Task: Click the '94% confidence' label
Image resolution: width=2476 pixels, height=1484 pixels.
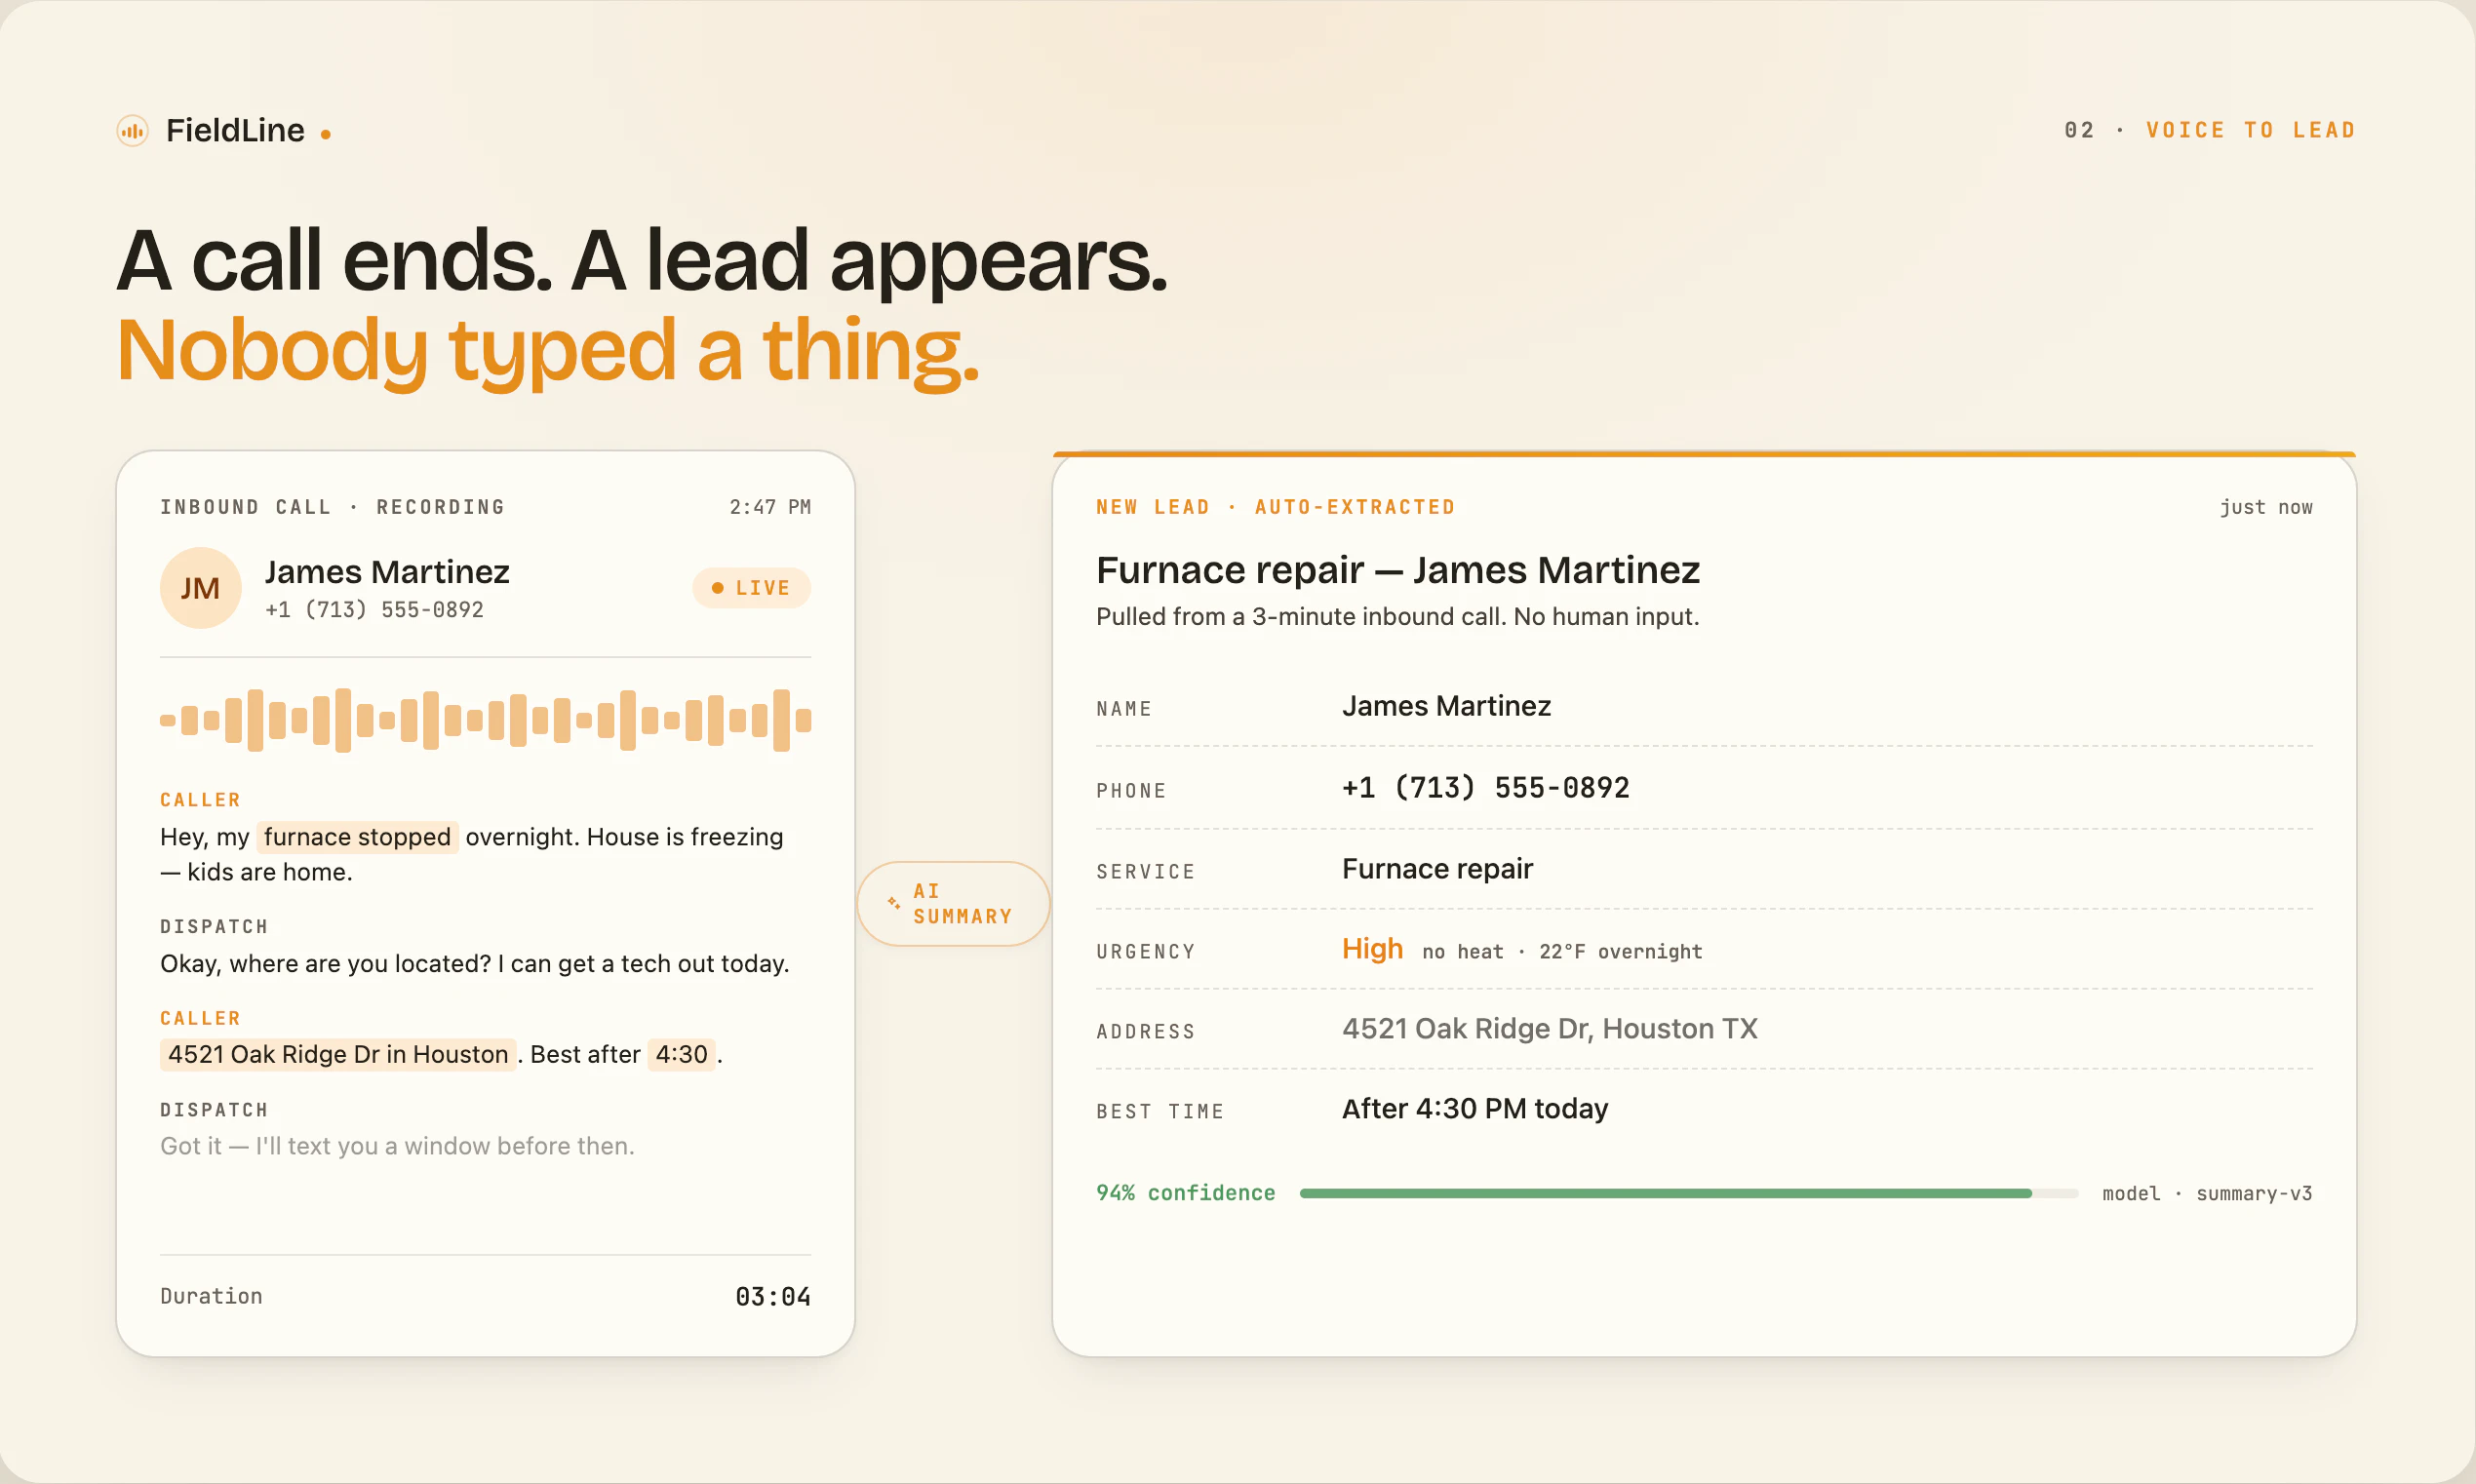Action: tap(1185, 1193)
